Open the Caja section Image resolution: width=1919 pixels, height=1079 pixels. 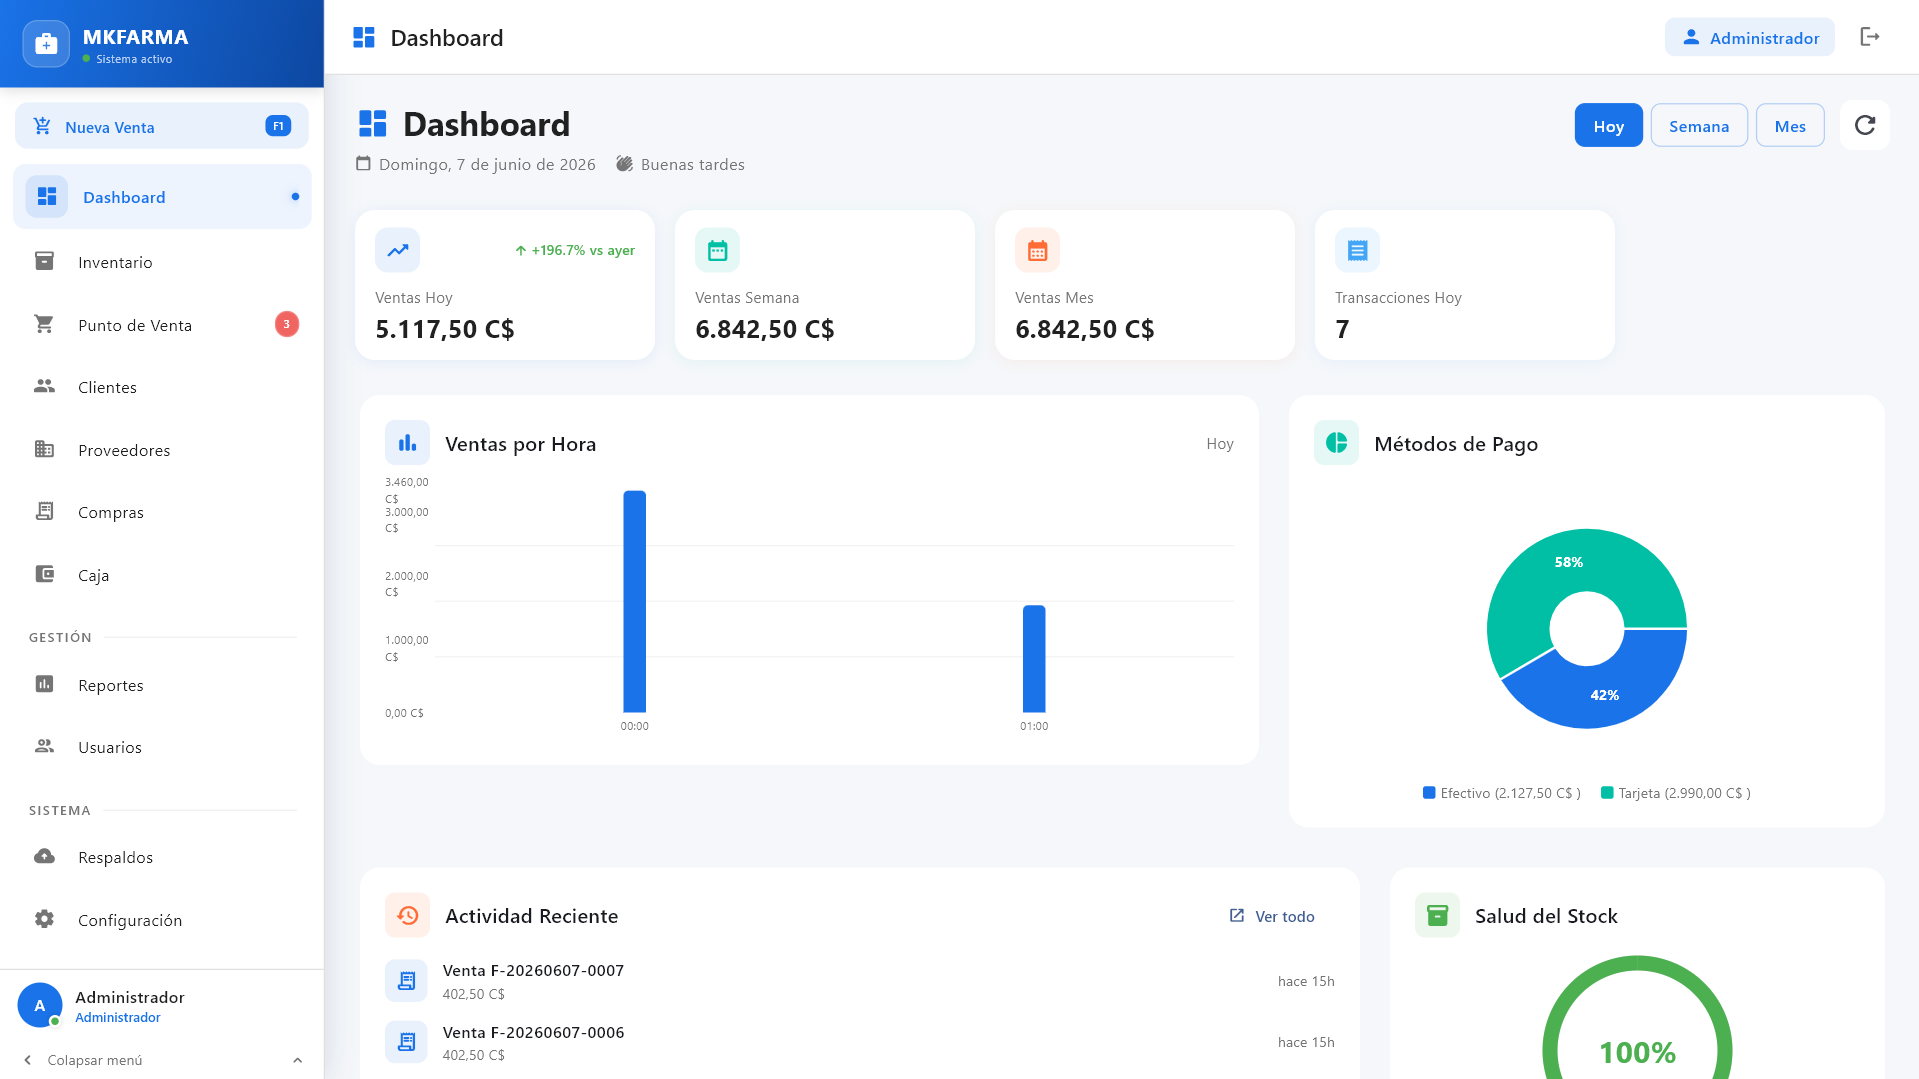(x=162, y=575)
